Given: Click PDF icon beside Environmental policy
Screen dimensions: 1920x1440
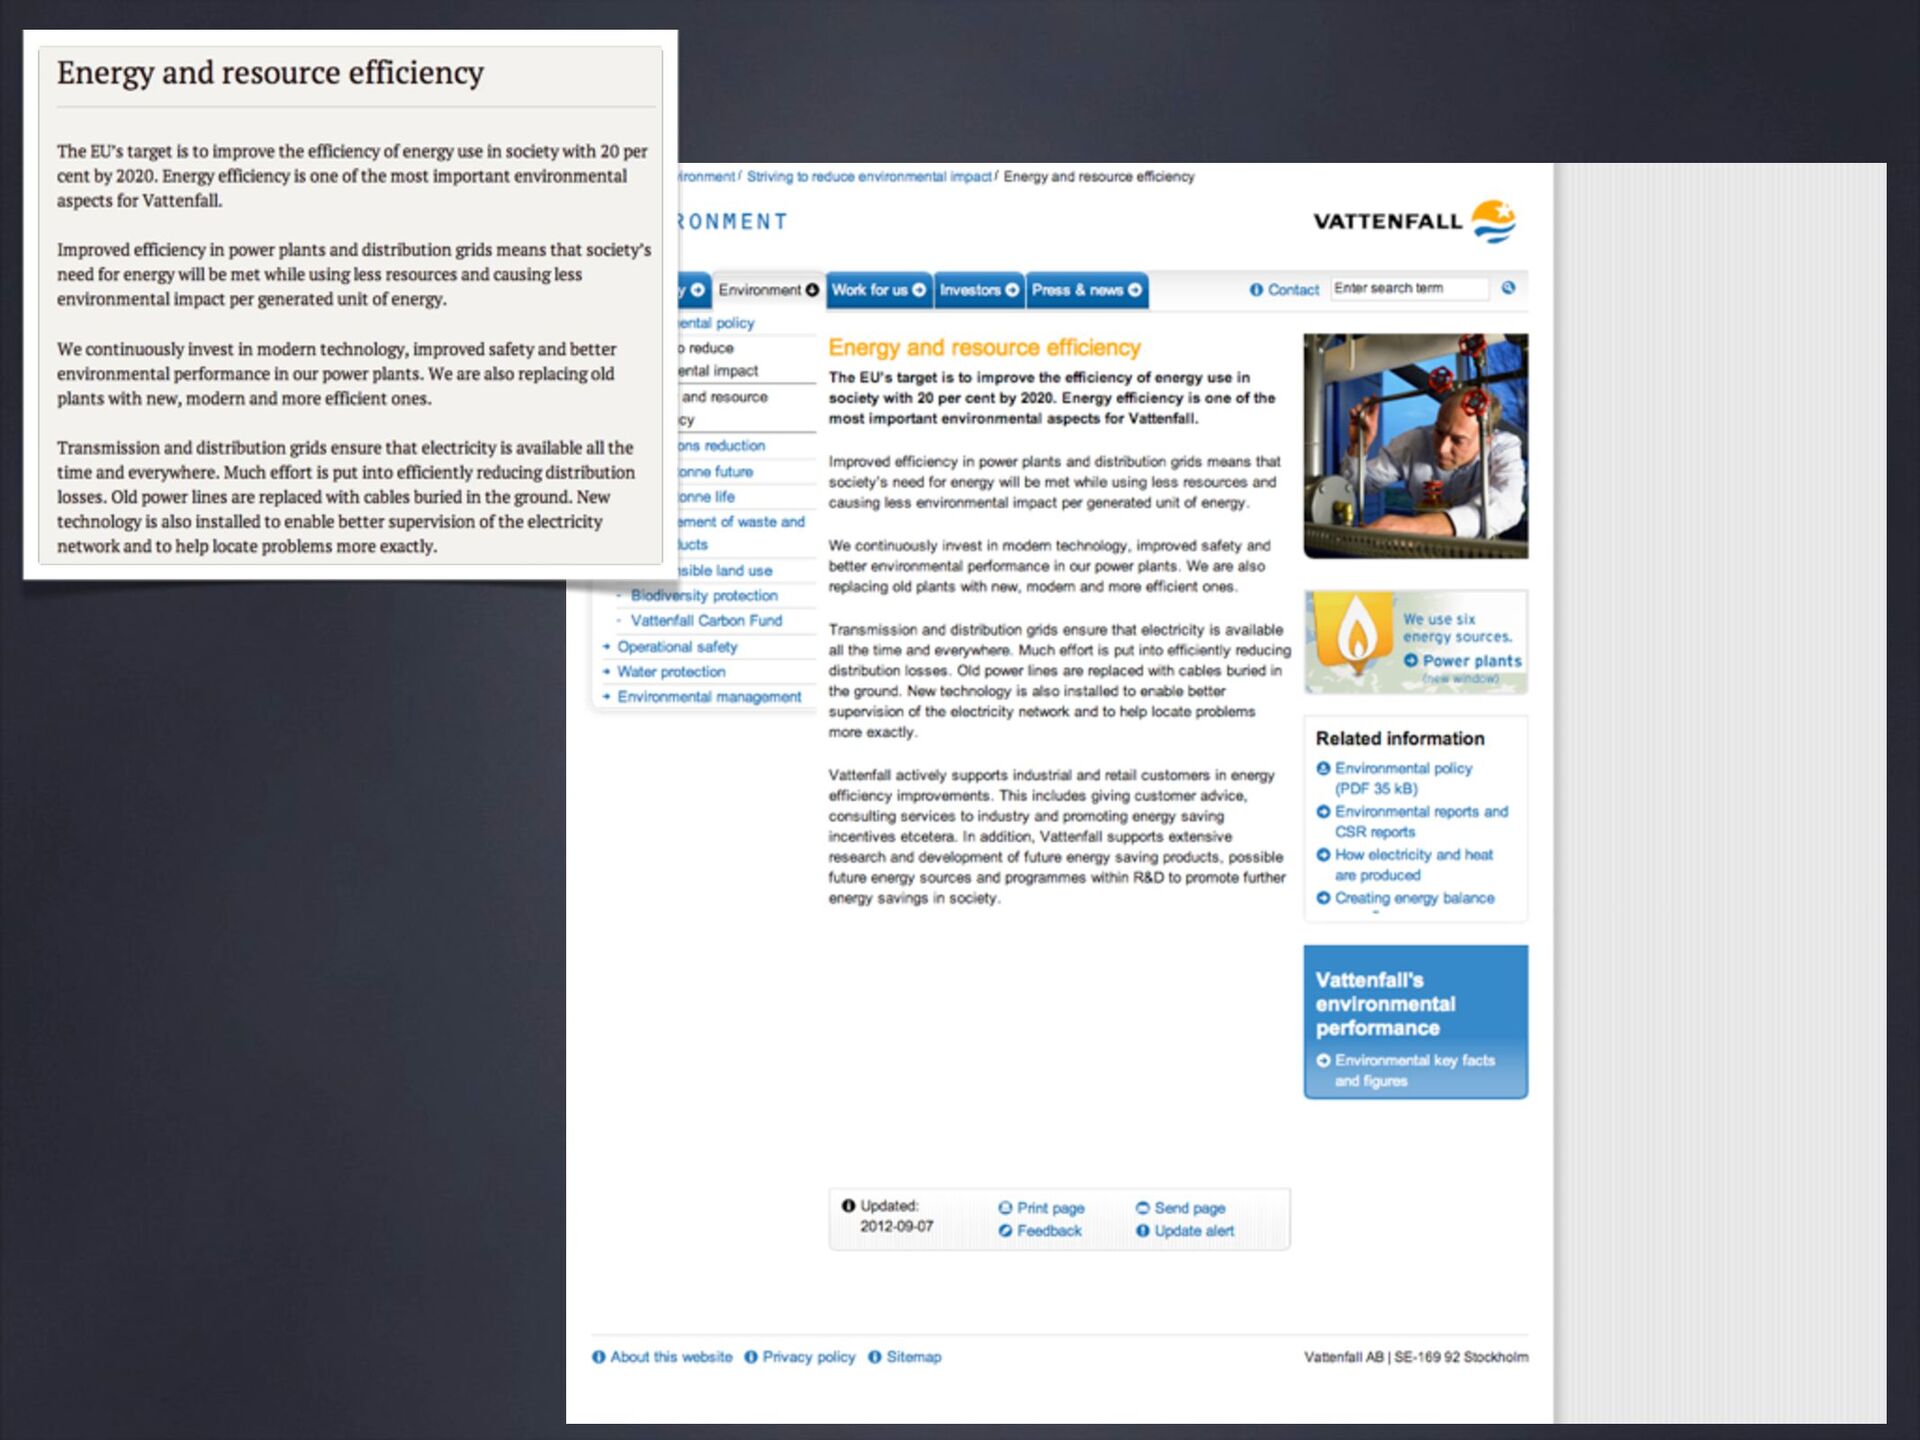Looking at the screenshot, I should [x=1323, y=769].
